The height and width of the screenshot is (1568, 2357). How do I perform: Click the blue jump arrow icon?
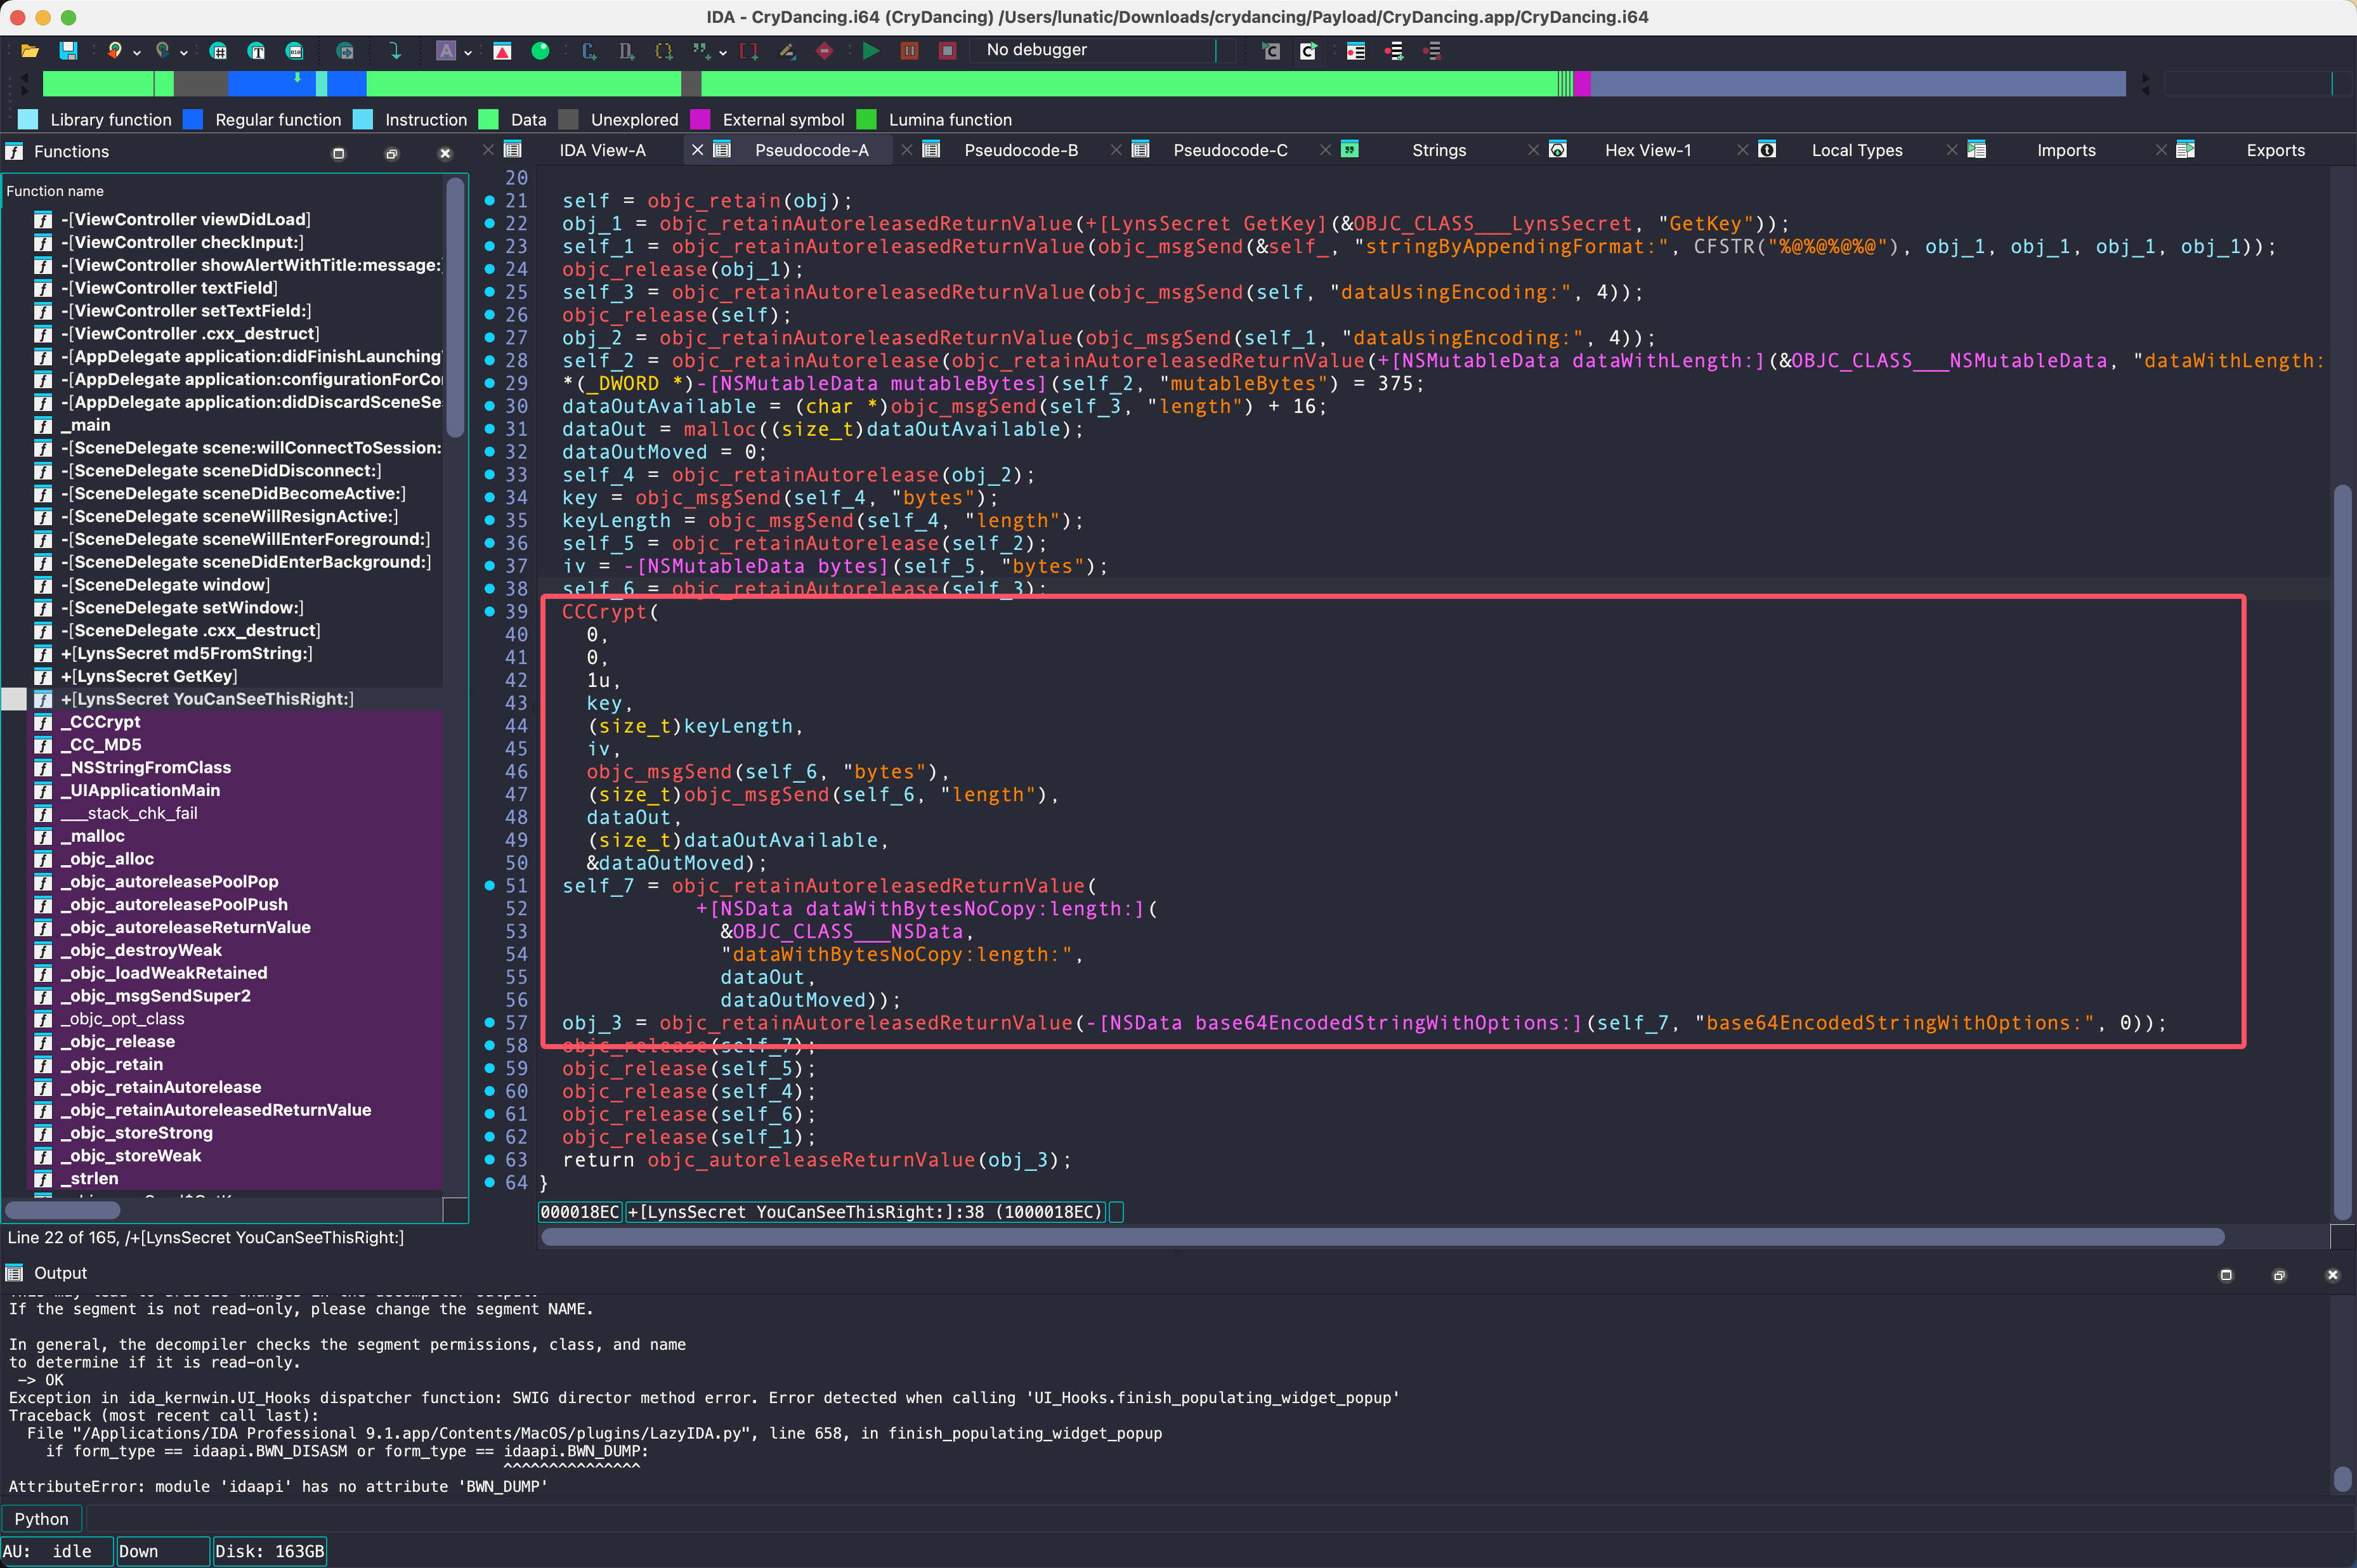point(395,50)
